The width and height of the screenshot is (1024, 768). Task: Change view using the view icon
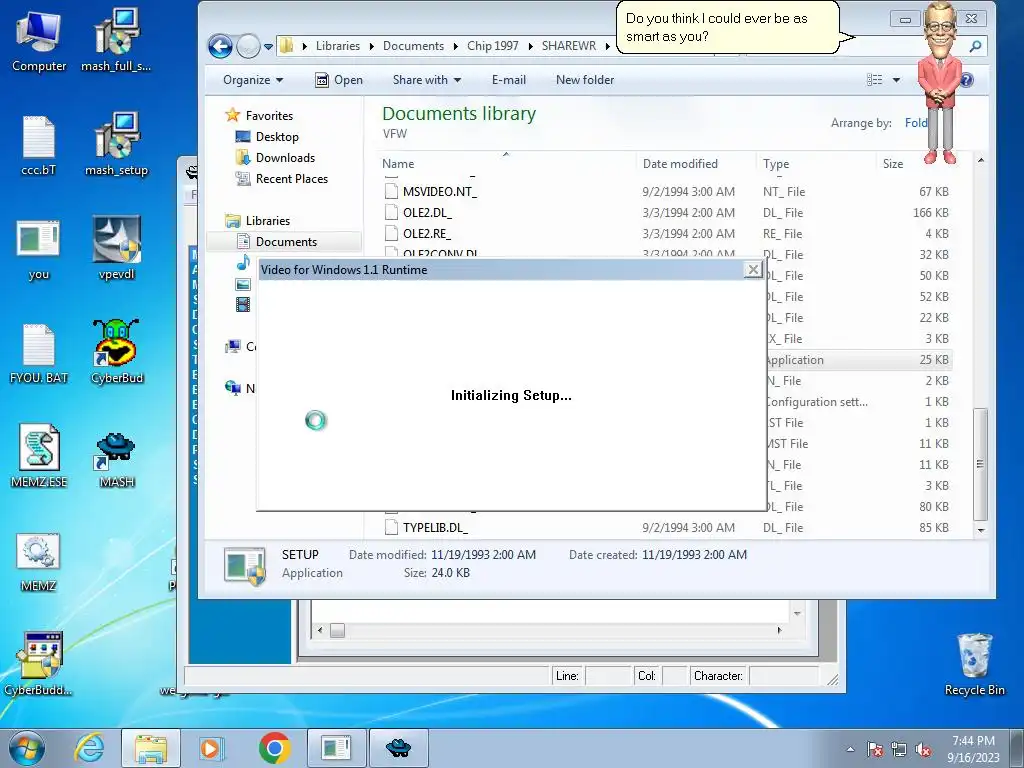pos(874,80)
